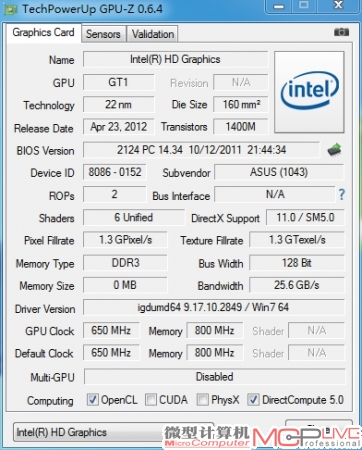Click the ROPs field showing 2

click(x=115, y=194)
